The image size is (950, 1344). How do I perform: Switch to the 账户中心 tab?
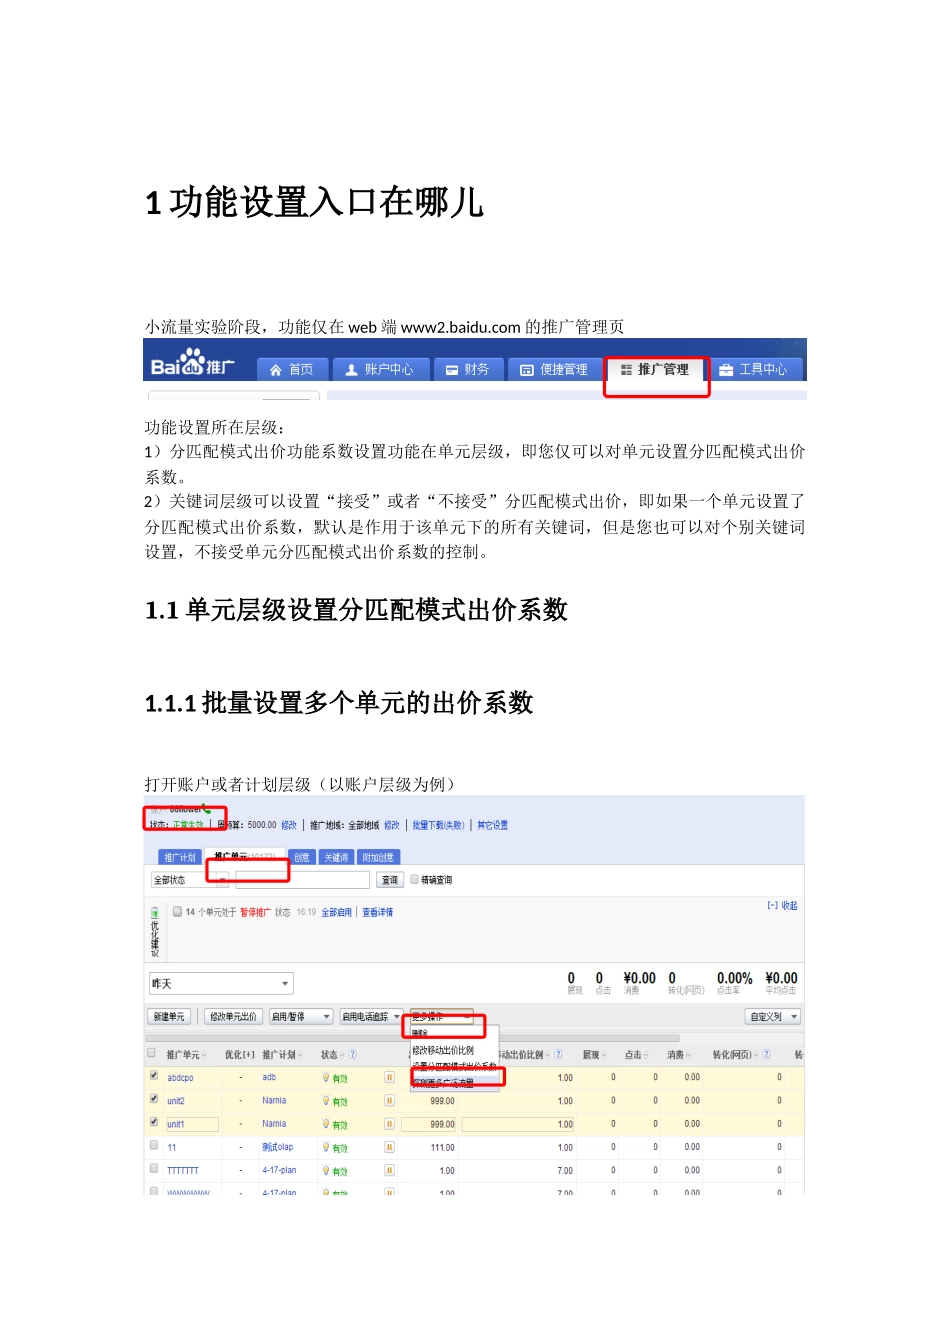pos(380,369)
